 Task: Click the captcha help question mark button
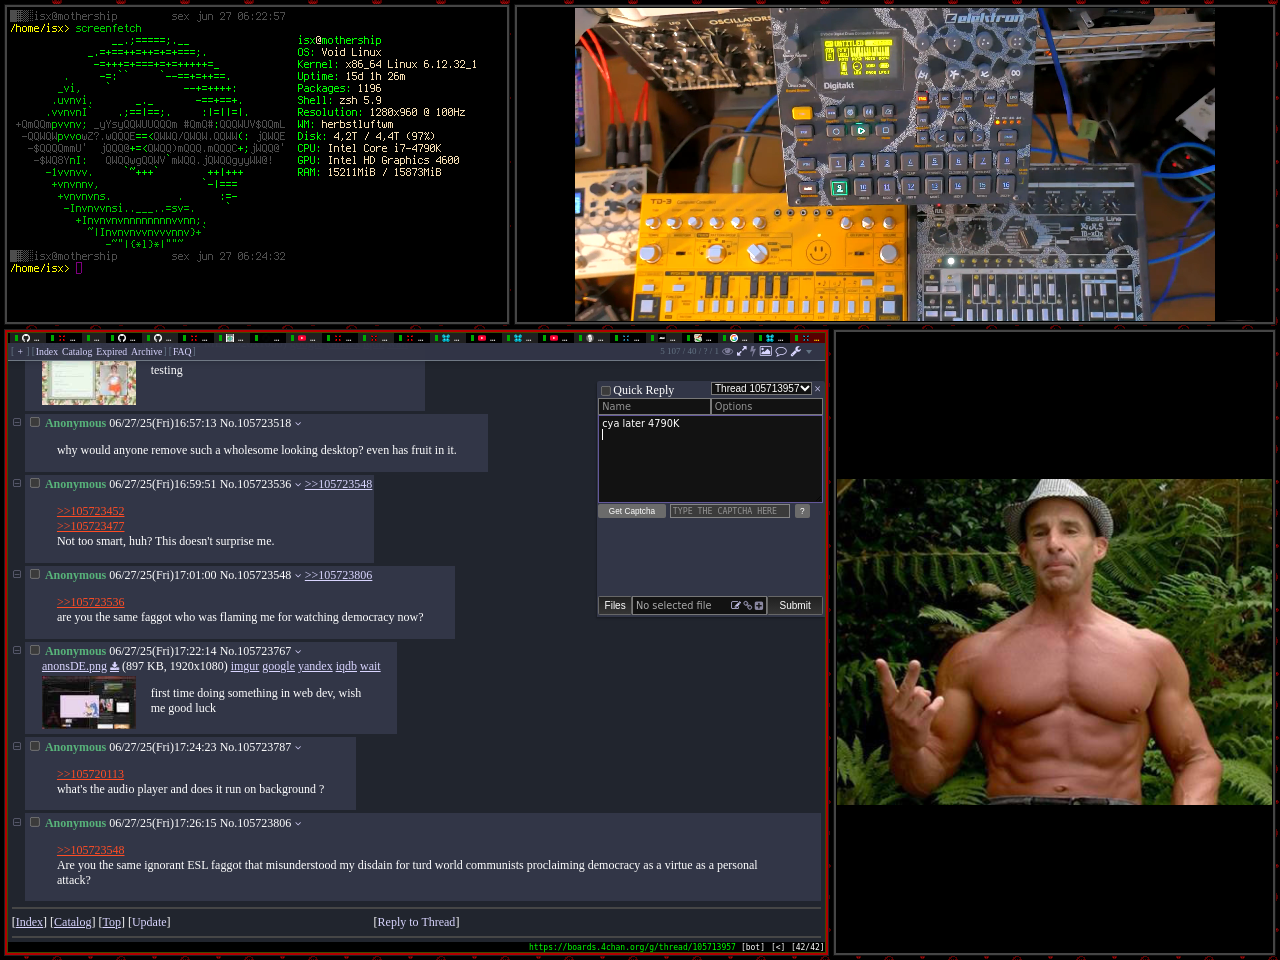[x=802, y=511]
